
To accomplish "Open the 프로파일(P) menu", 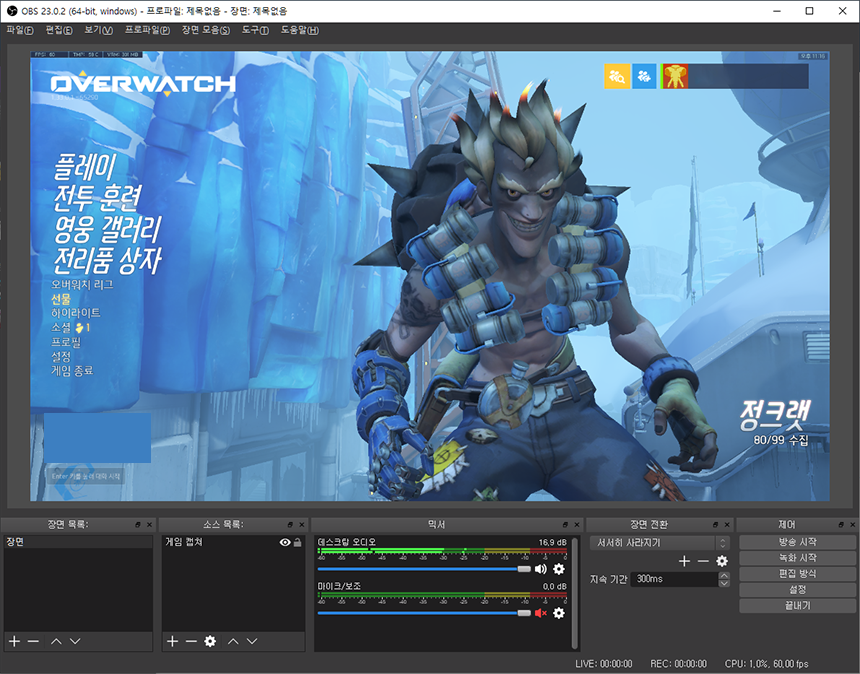I will tap(147, 30).
